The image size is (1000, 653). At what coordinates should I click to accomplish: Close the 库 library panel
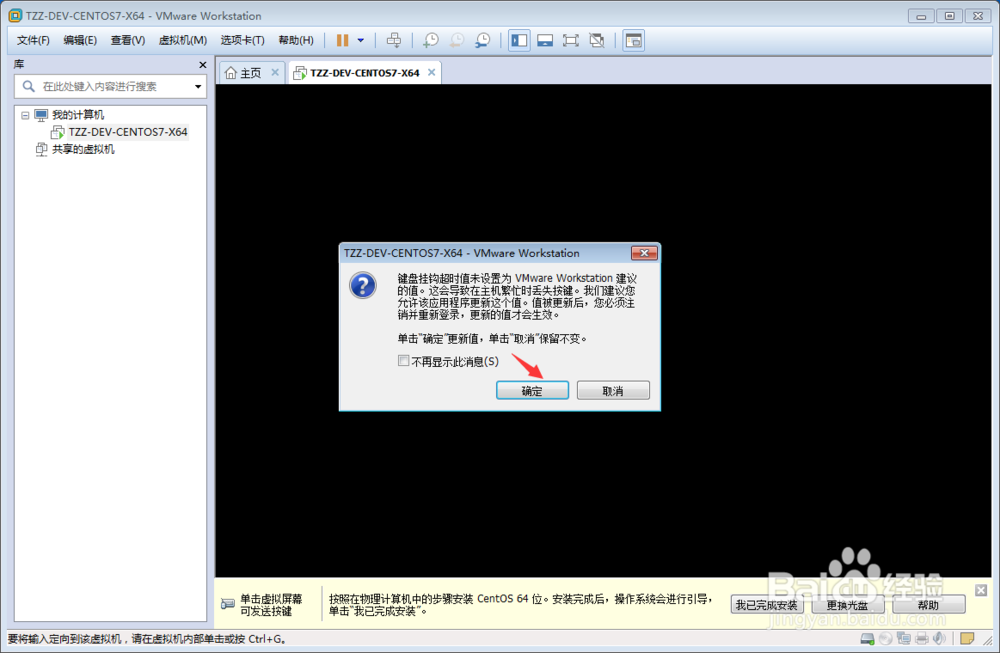pyautogui.click(x=203, y=65)
